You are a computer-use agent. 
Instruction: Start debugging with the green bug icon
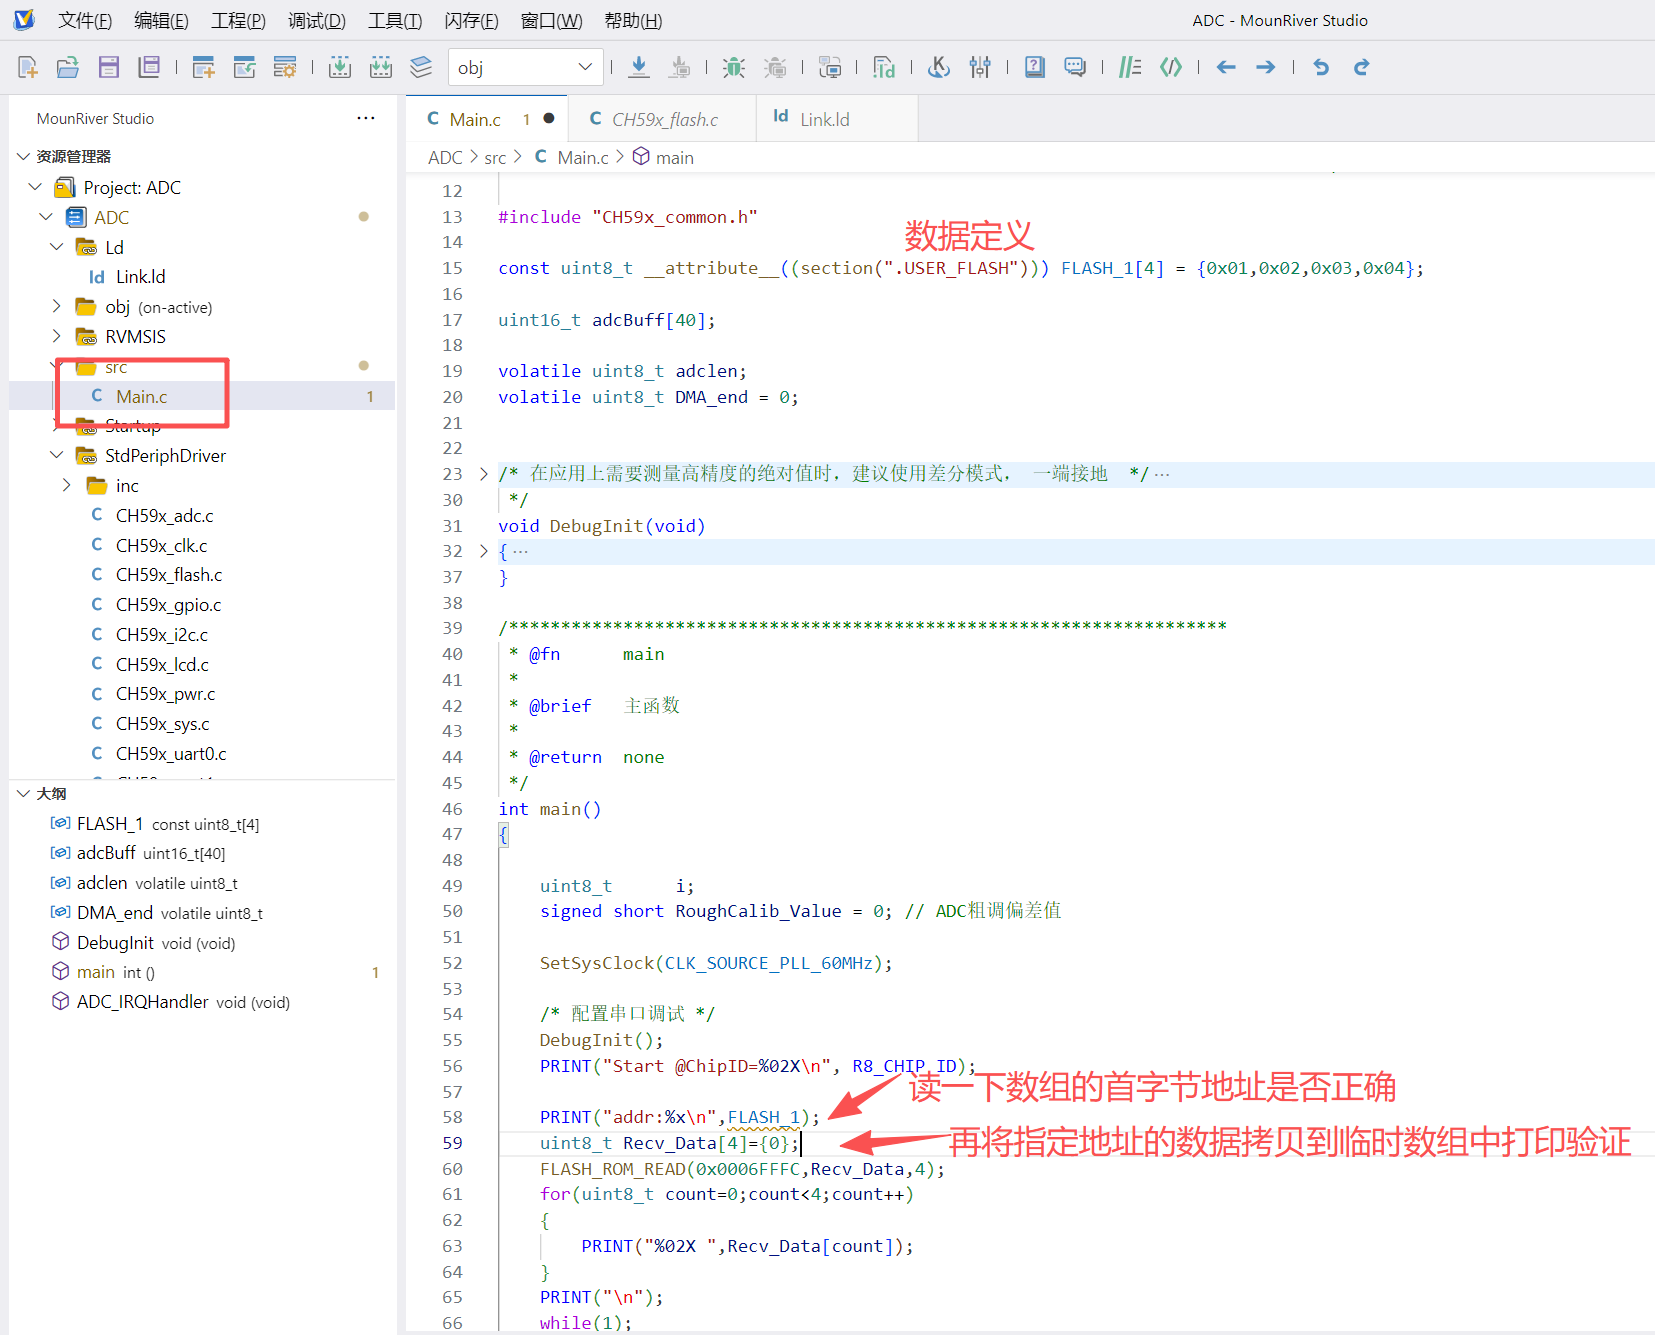pyautogui.click(x=734, y=67)
